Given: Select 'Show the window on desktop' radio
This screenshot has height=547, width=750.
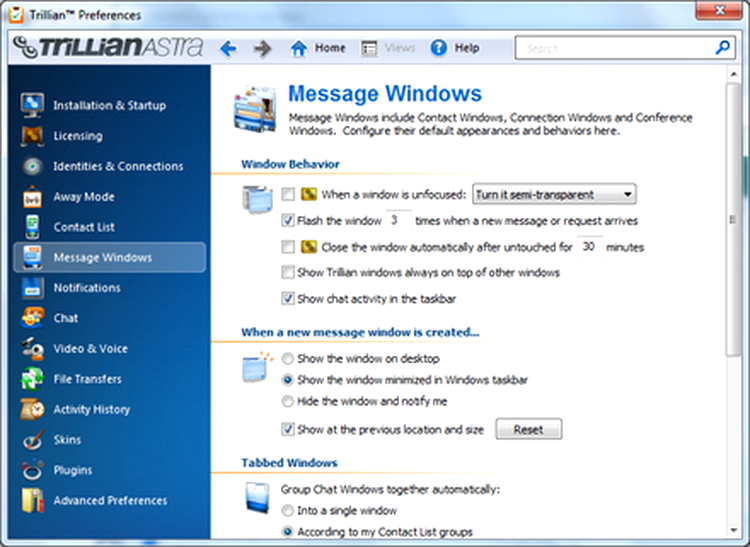Looking at the screenshot, I should 287,359.
